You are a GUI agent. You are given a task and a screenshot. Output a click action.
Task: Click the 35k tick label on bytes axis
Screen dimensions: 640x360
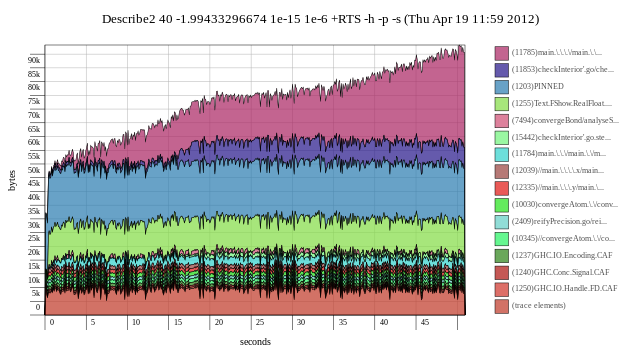point(34,211)
